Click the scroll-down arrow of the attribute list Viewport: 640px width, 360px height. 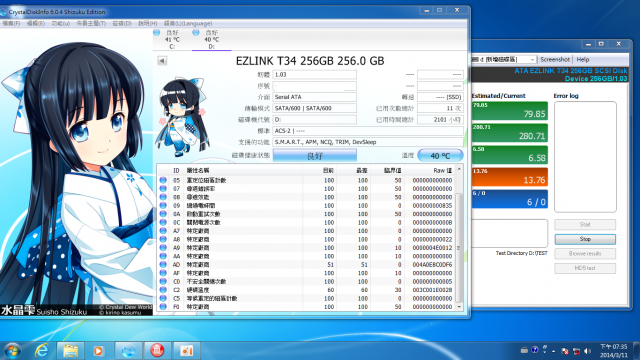click(x=459, y=307)
